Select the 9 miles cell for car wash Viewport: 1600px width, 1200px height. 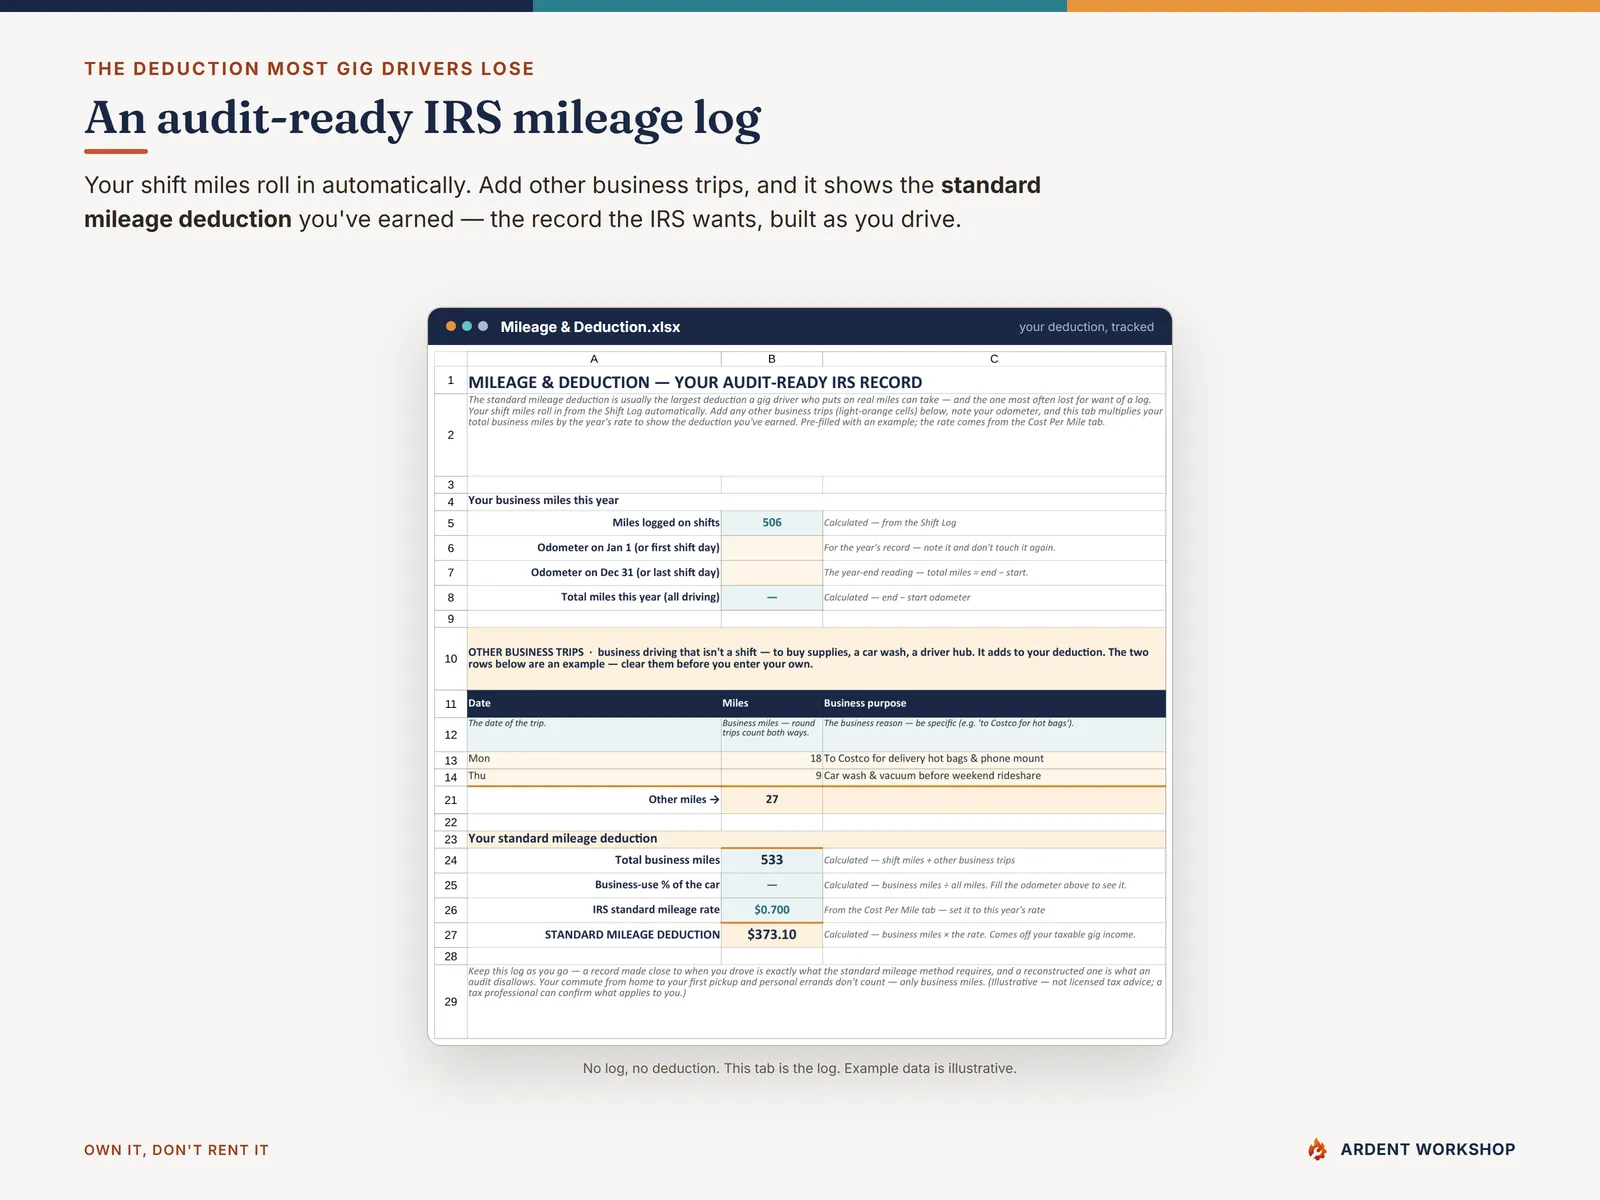pyautogui.click(x=772, y=776)
